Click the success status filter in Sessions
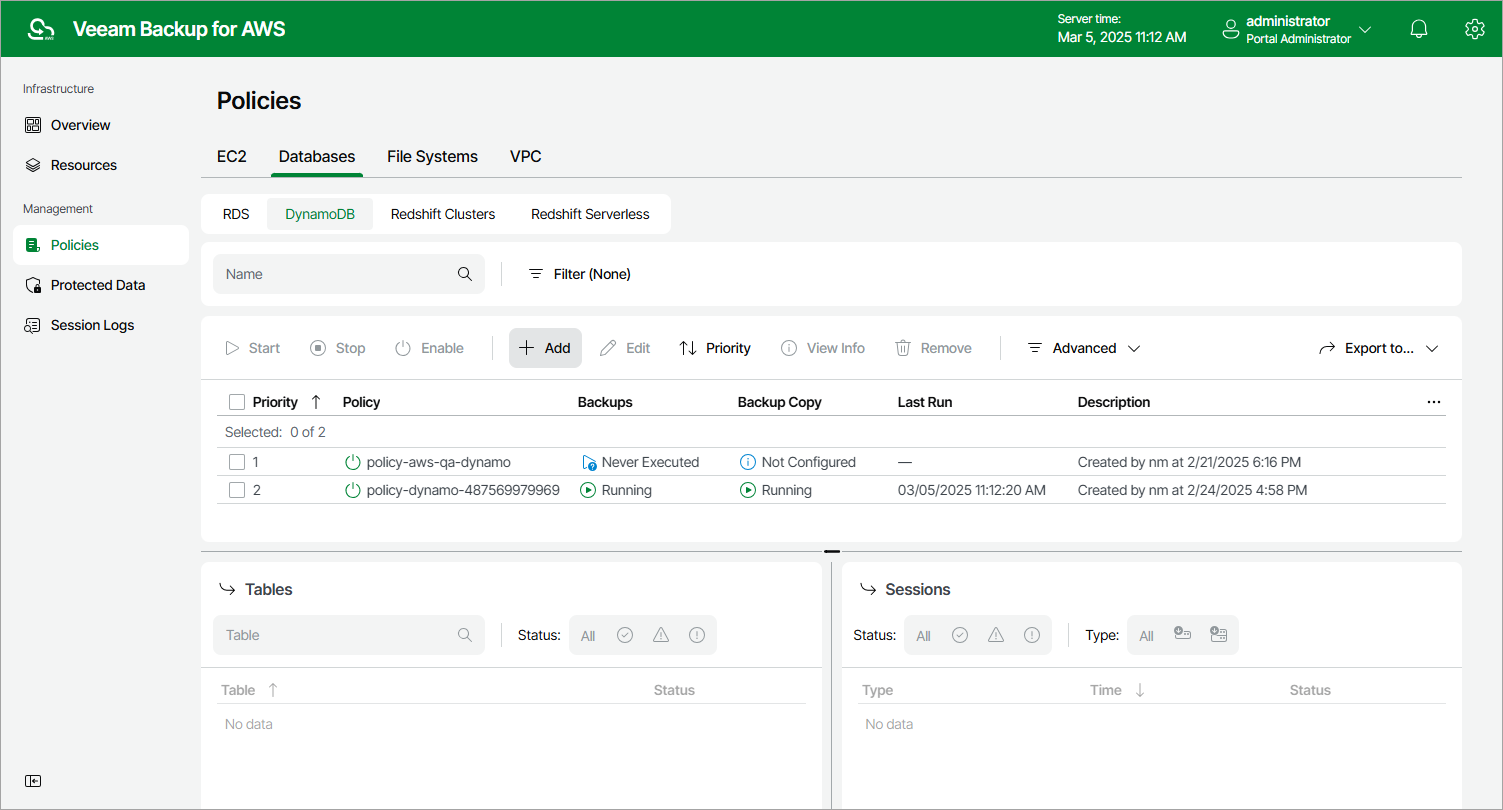 point(960,635)
